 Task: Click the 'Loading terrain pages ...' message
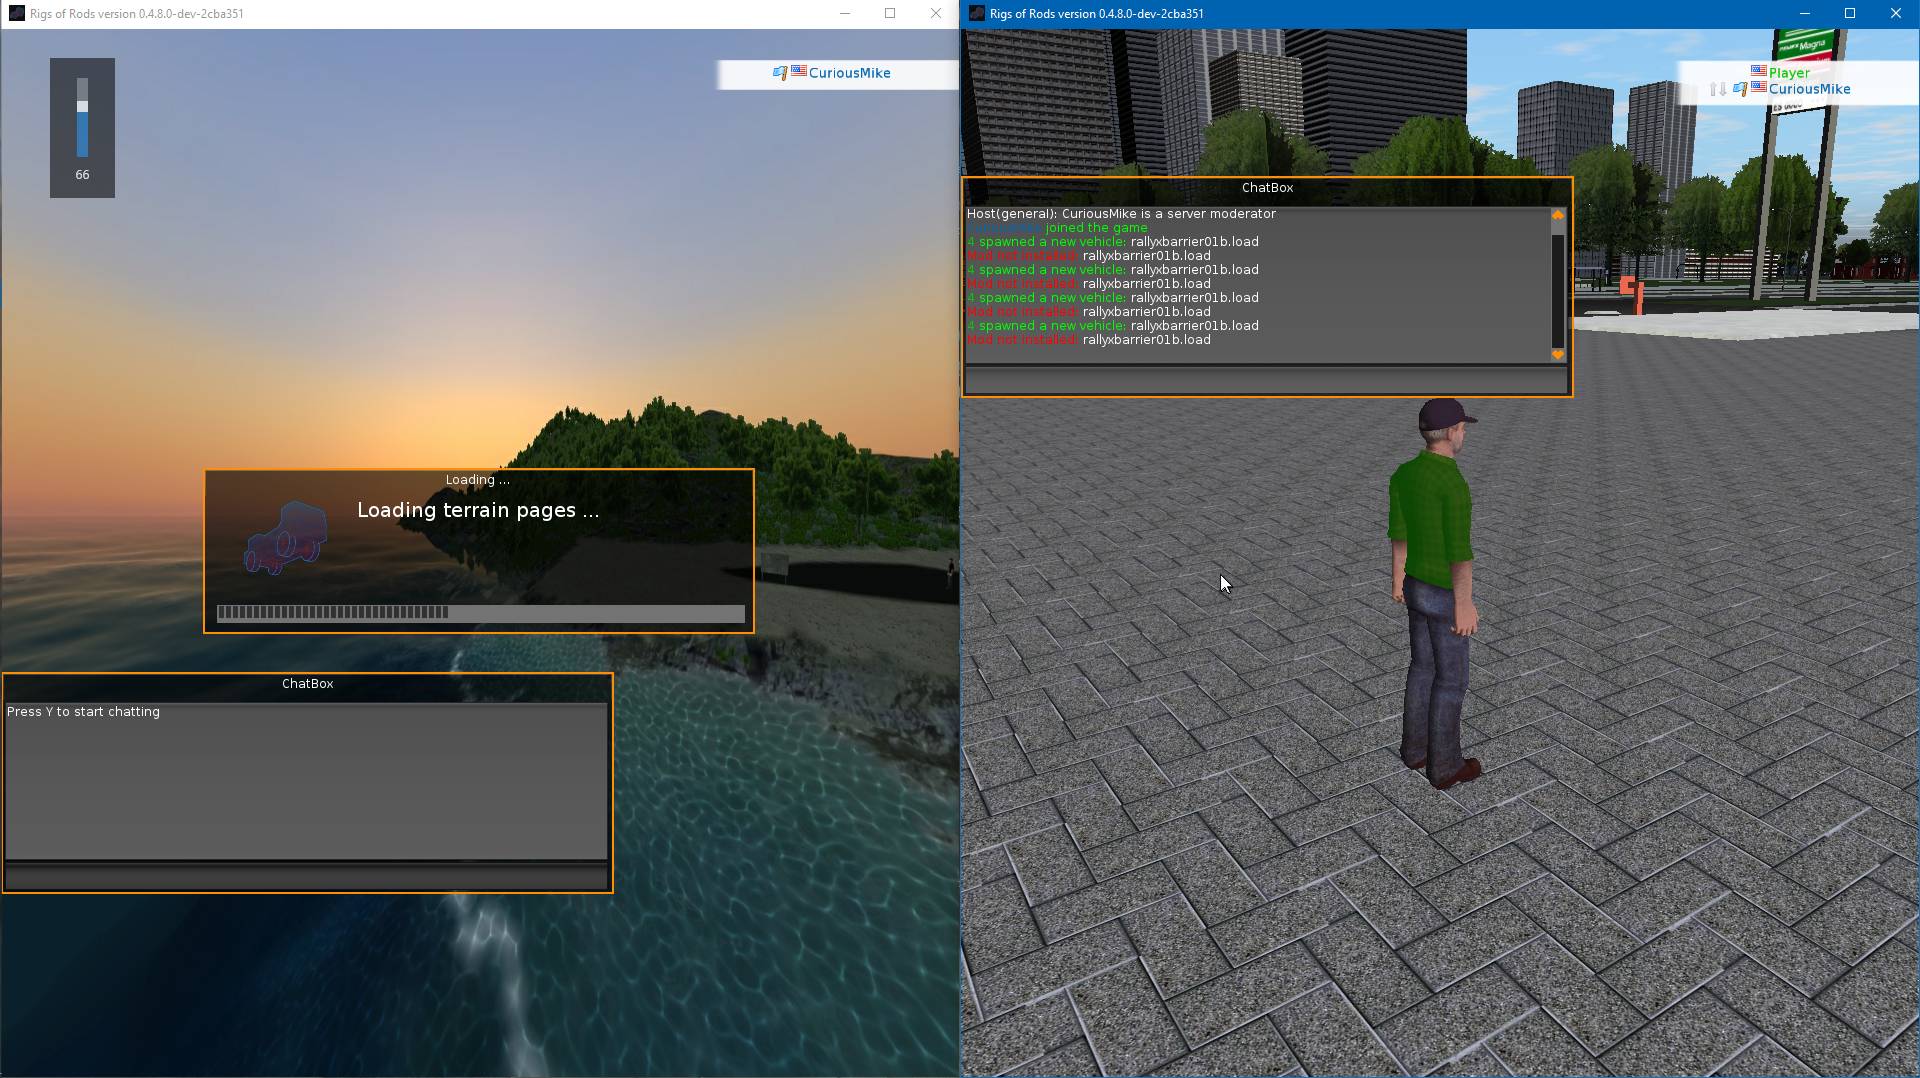click(478, 510)
